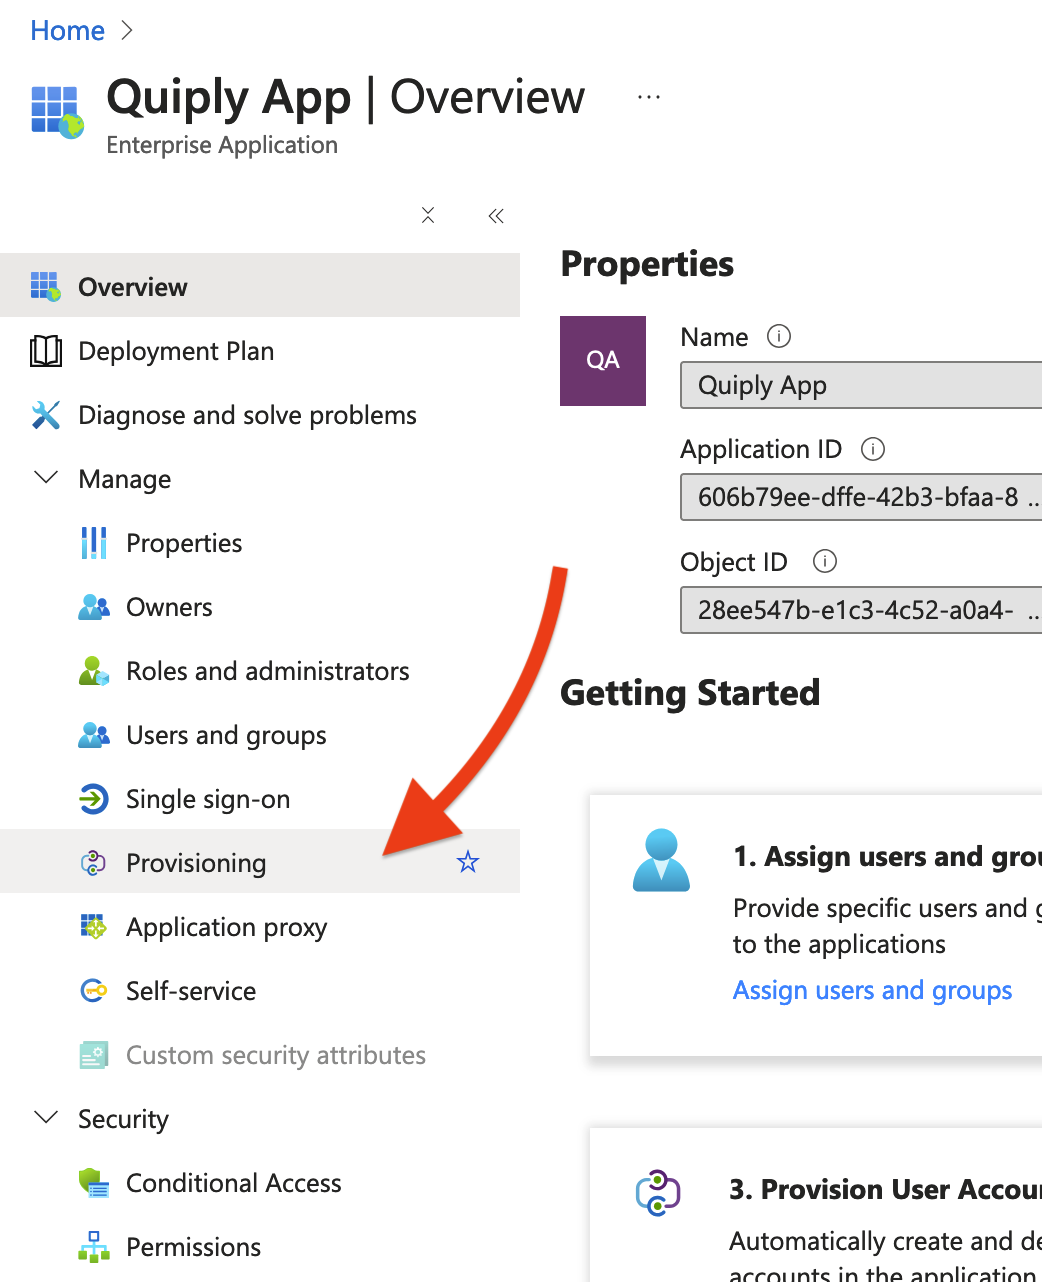Image resolution: width=1042 pixels, height=1282 pixels.
Task: Click the Quiply App enterprise application icon
Action: point(57,112)
